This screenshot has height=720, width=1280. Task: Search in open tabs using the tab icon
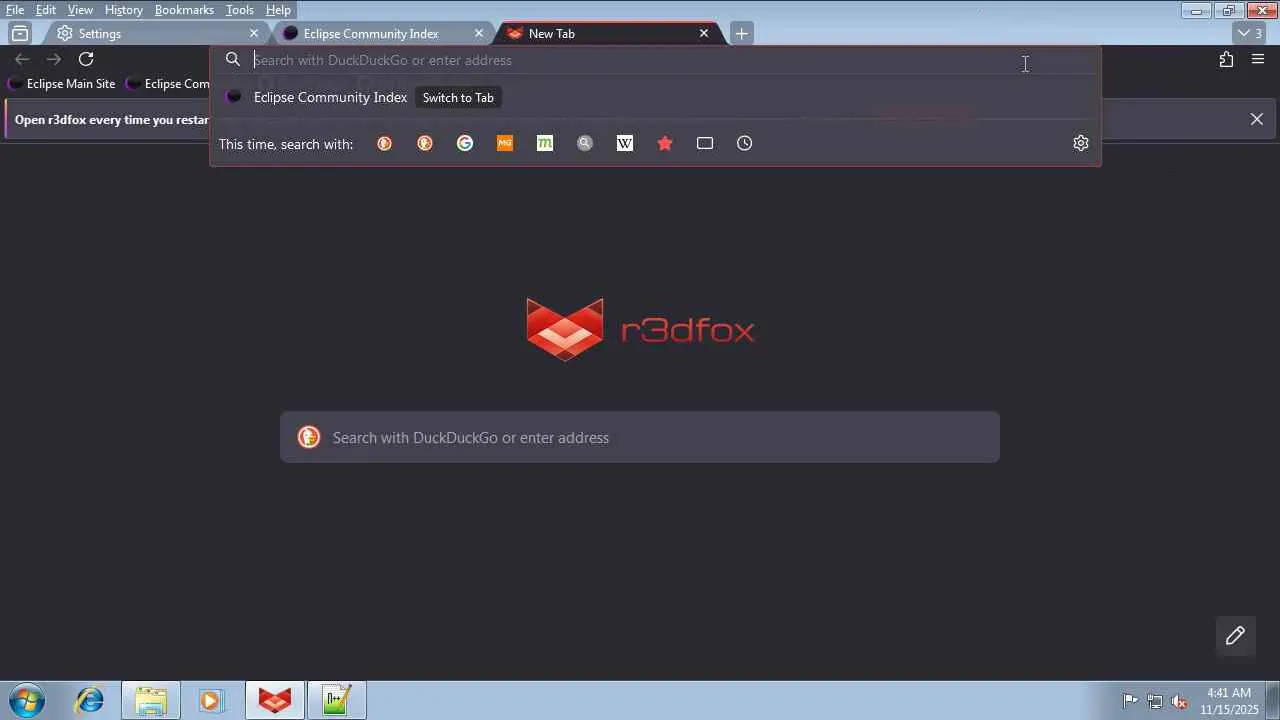click(x=705, y=143)
